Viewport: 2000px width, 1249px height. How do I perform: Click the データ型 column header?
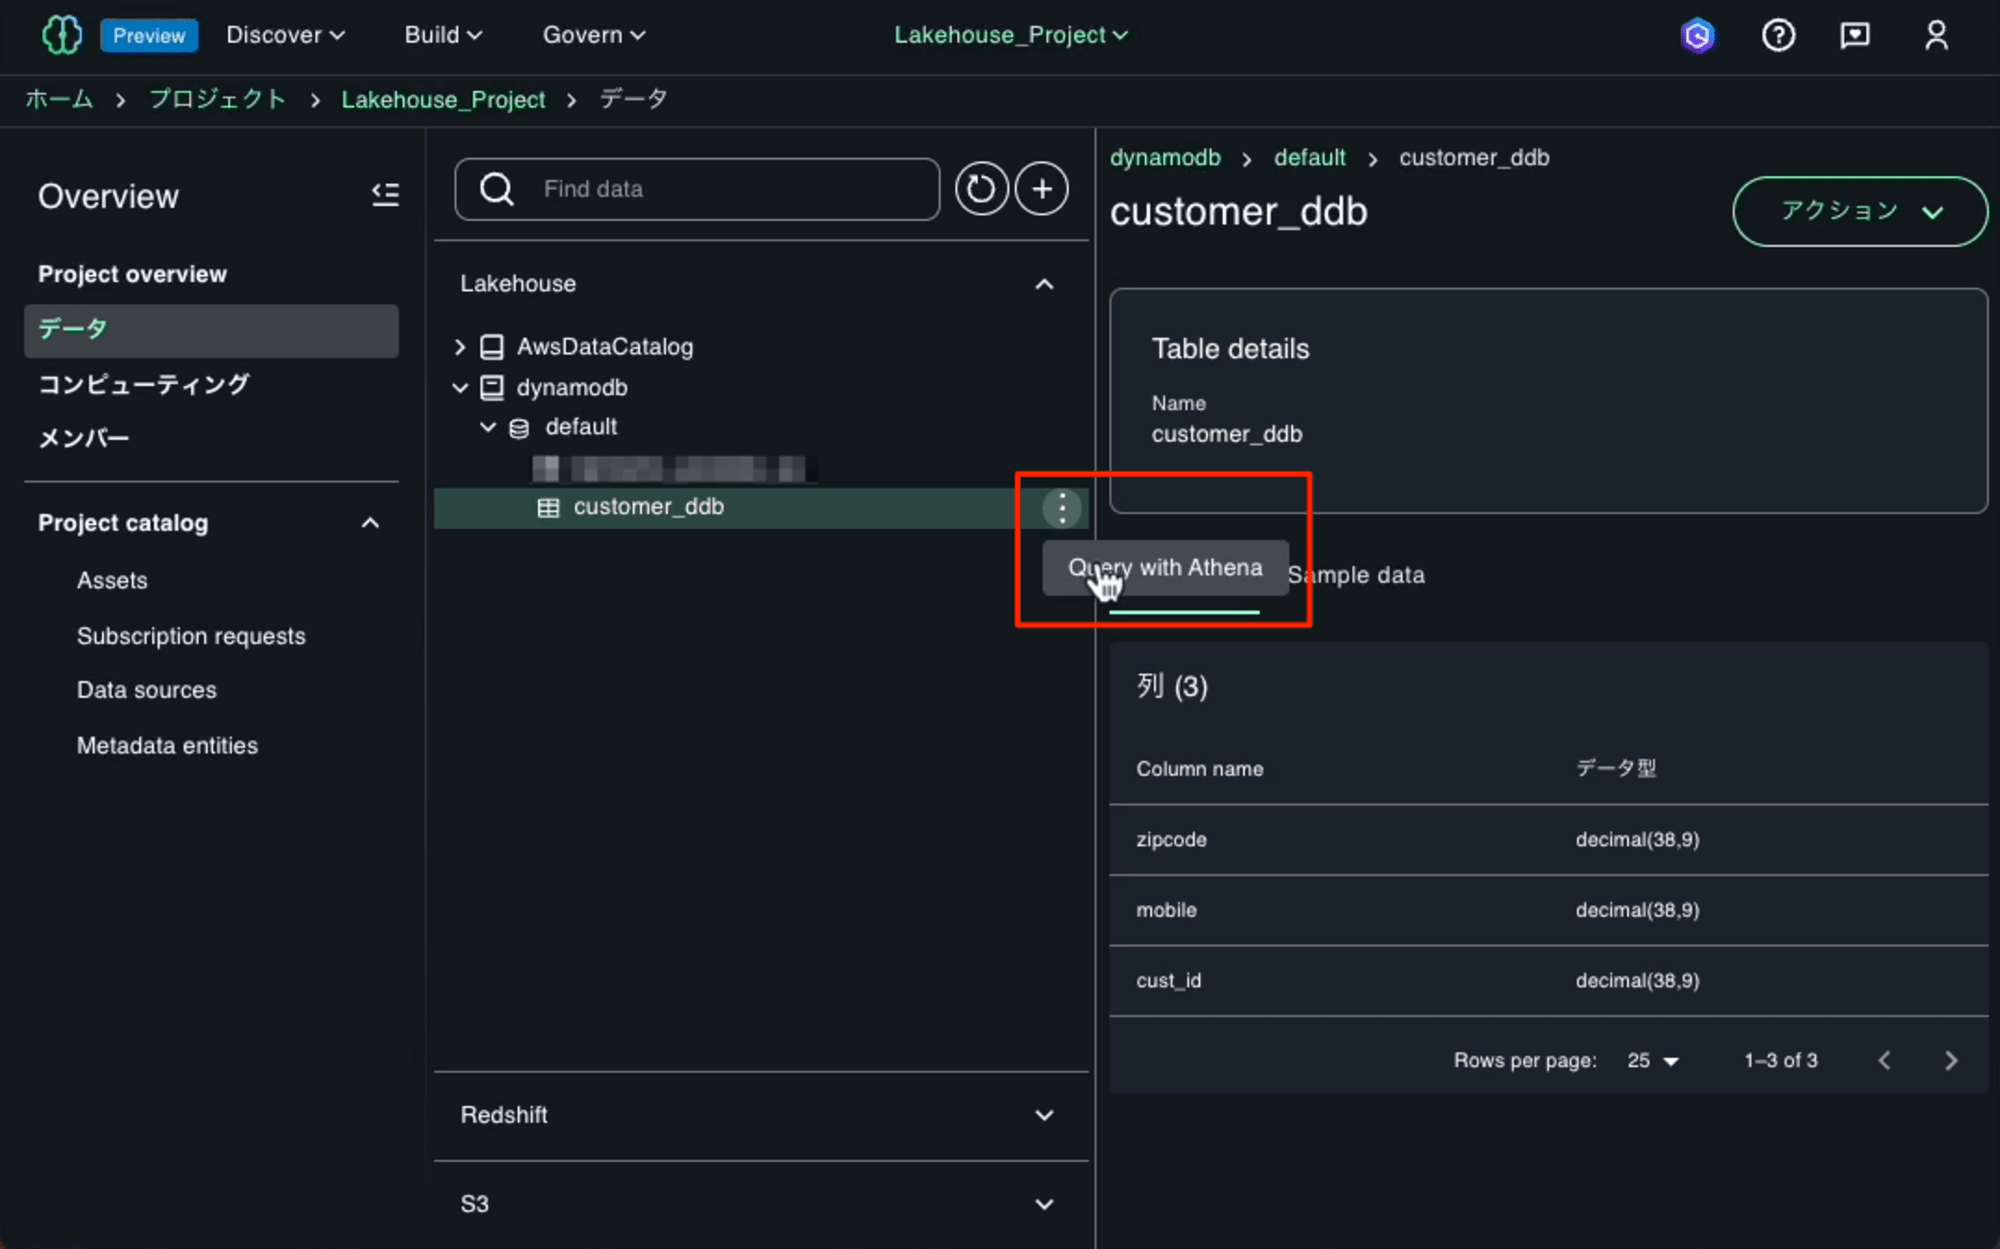point(1616,768)
